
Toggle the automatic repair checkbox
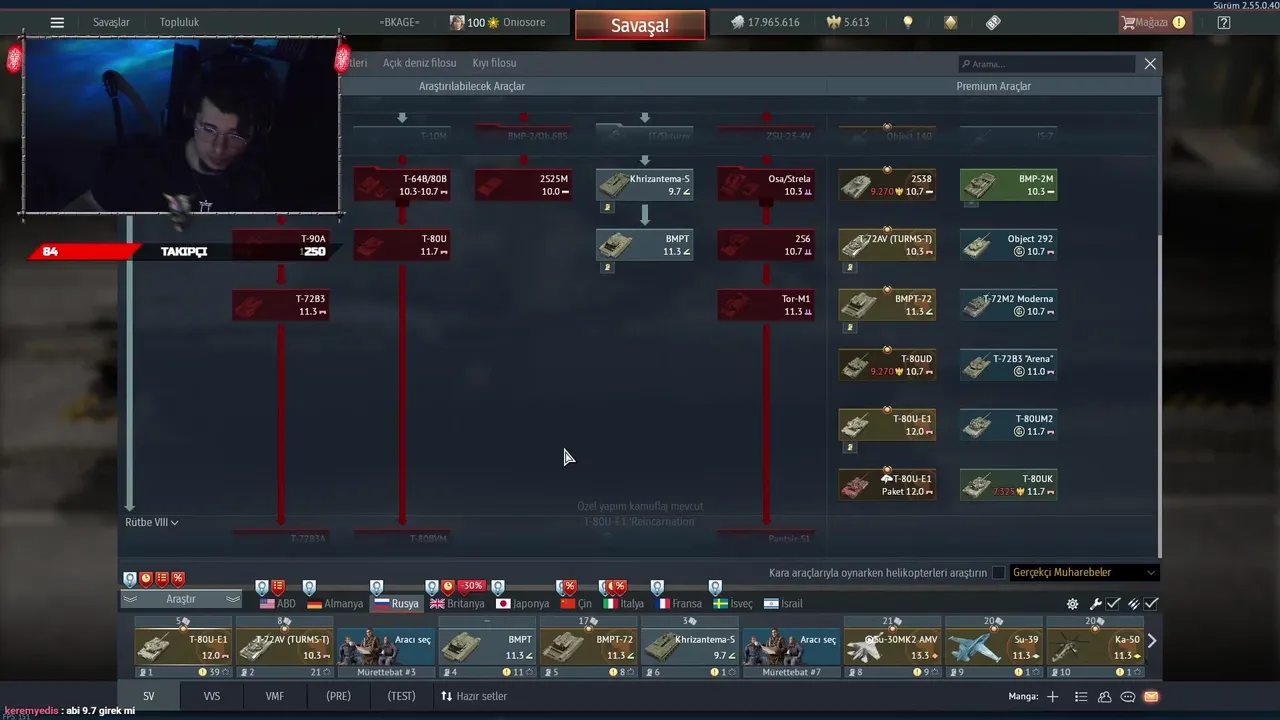pos(1113,604)
